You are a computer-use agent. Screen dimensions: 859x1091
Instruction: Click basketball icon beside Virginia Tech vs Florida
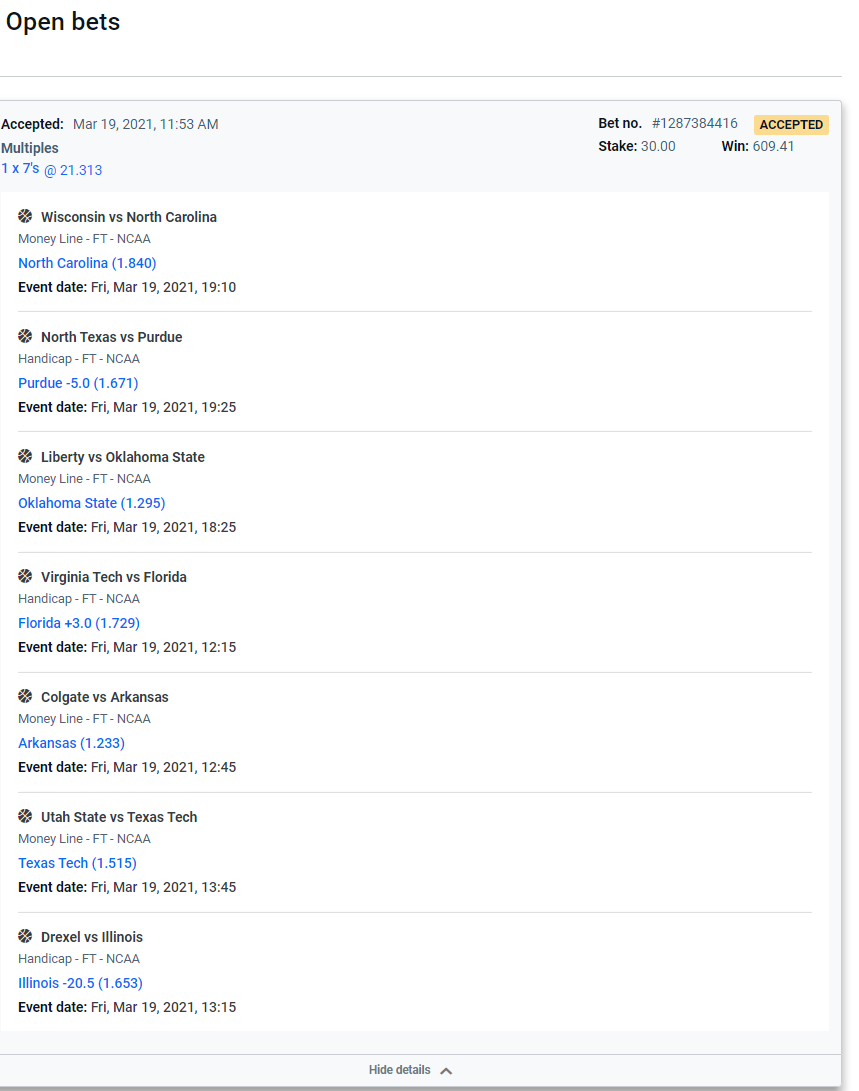click(25, 576)
